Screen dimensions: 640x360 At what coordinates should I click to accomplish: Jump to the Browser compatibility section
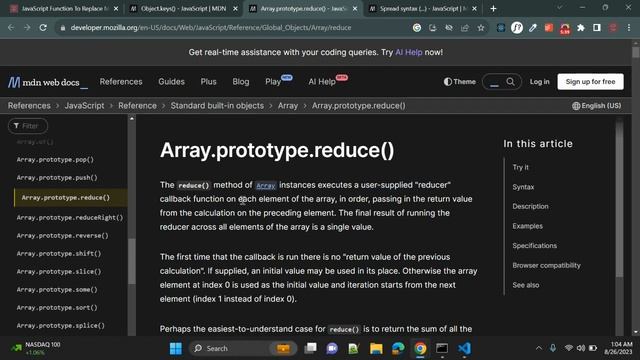click(546, 265)
